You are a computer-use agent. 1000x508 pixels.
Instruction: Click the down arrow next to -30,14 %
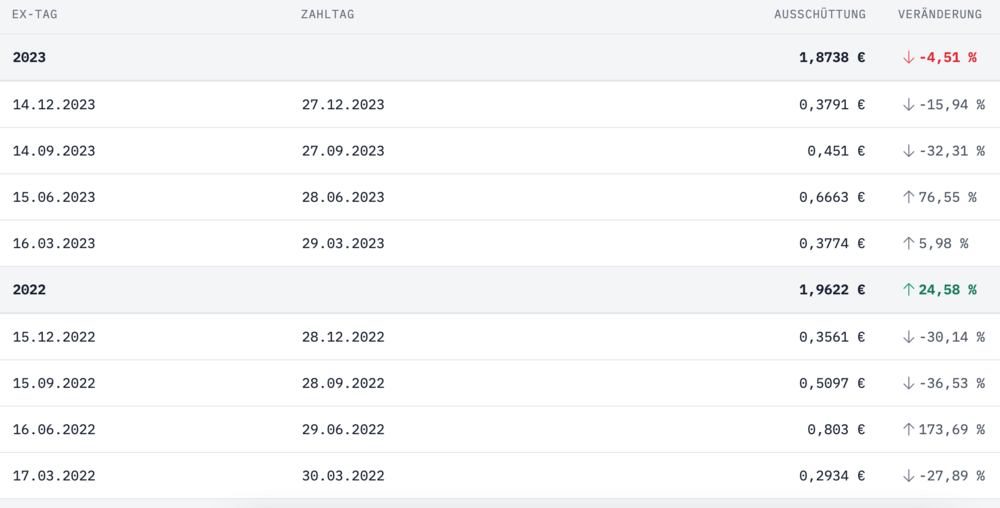(908, 337)
